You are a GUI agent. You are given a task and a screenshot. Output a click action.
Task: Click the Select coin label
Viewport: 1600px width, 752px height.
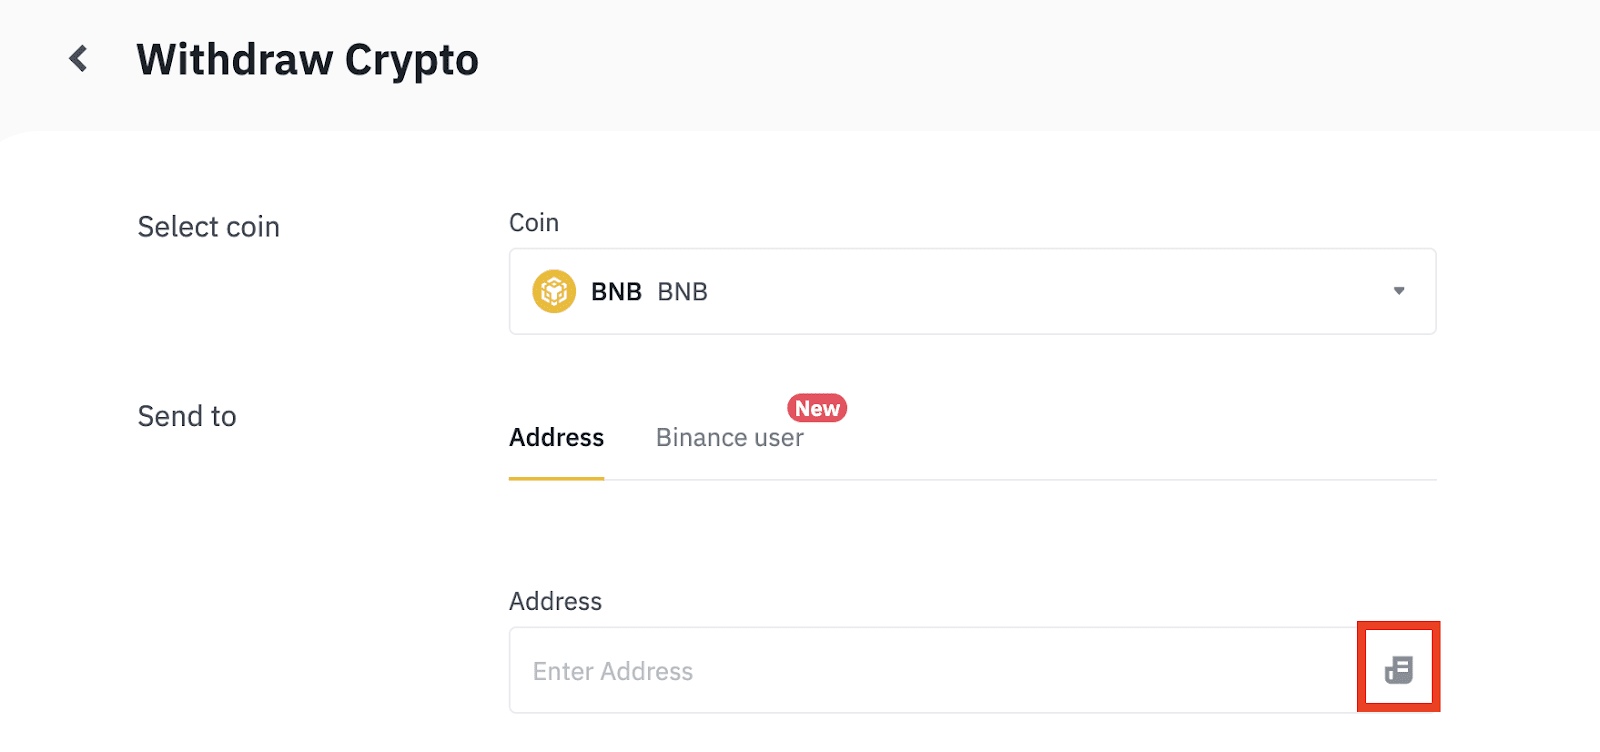pos(208,227)
